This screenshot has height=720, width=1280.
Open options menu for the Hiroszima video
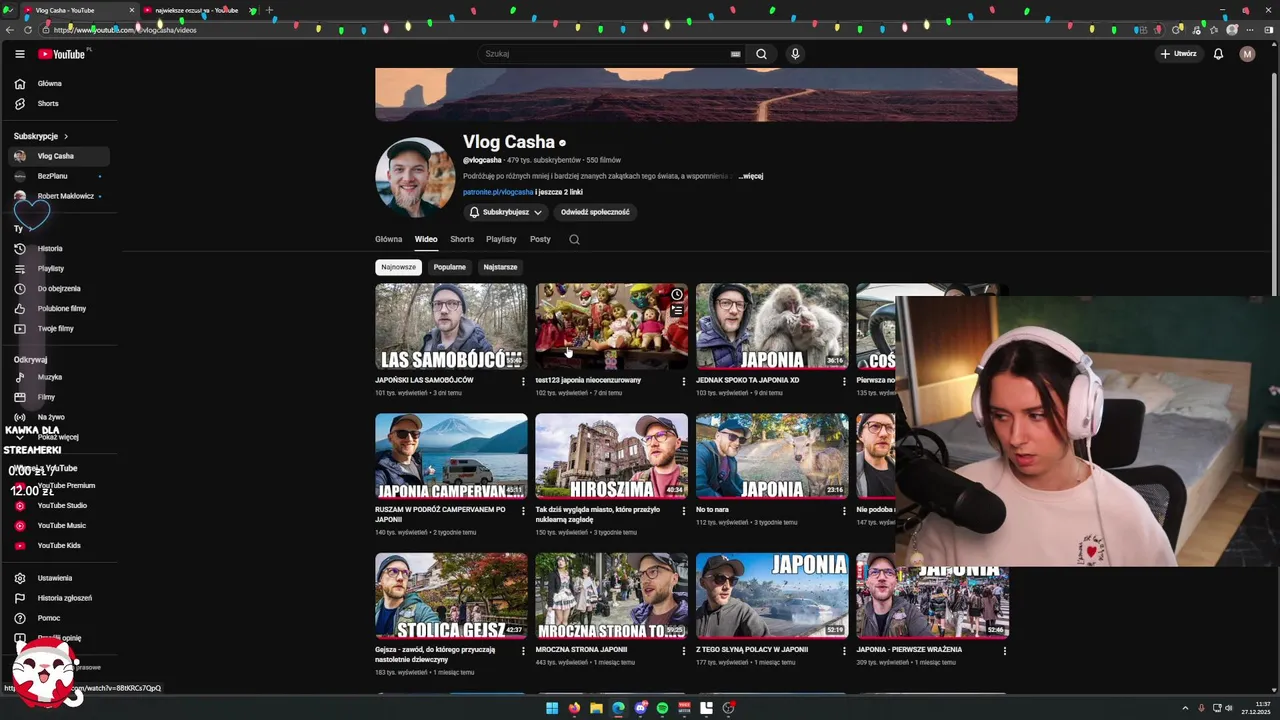pos(684,511)
